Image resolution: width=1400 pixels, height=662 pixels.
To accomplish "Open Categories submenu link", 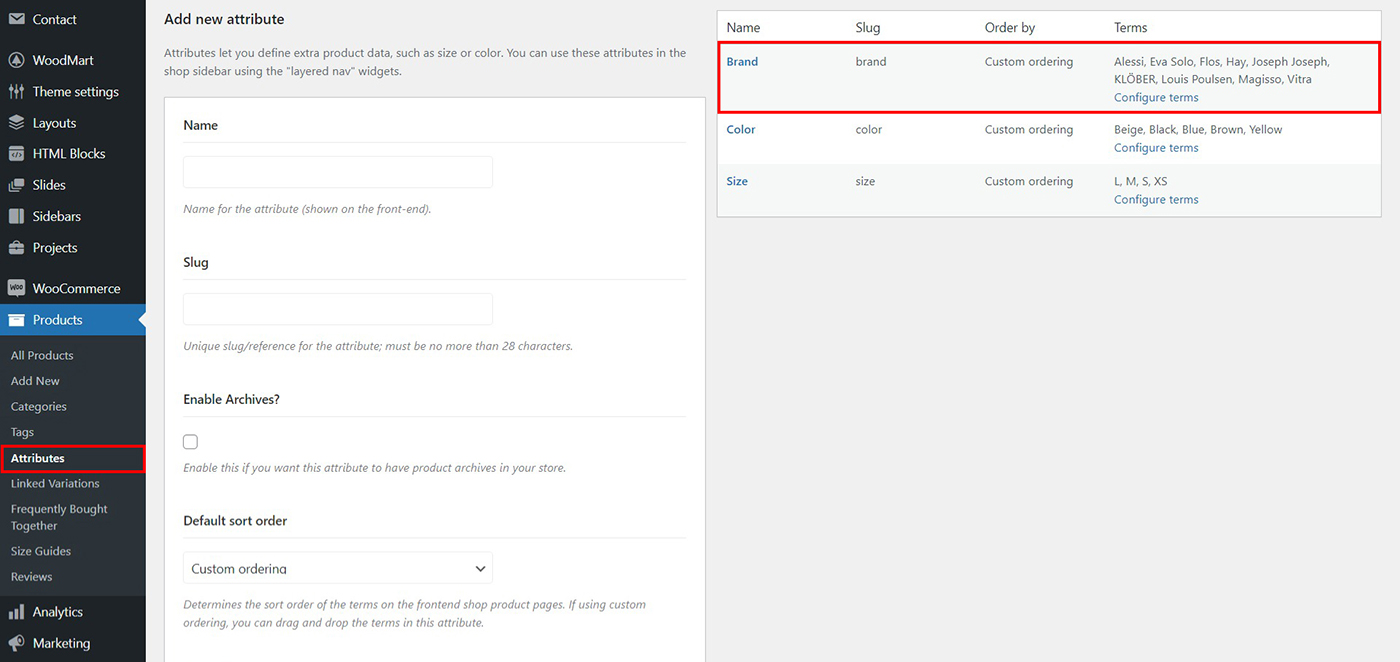I will pos(39,407).
